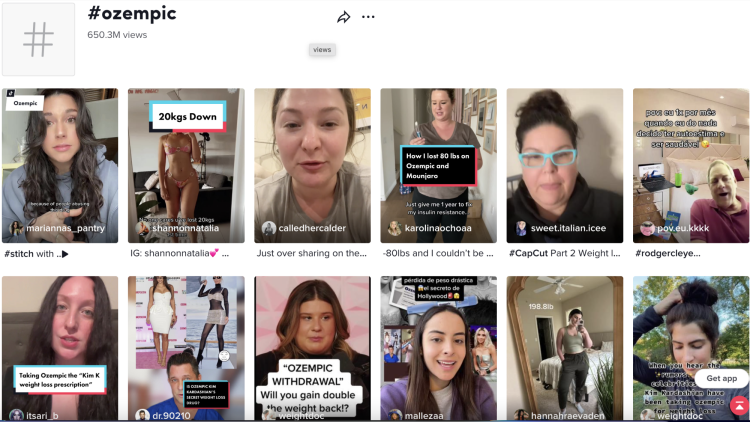Open sweet.italian.icee video thumbnail

(x=565, y=166)
